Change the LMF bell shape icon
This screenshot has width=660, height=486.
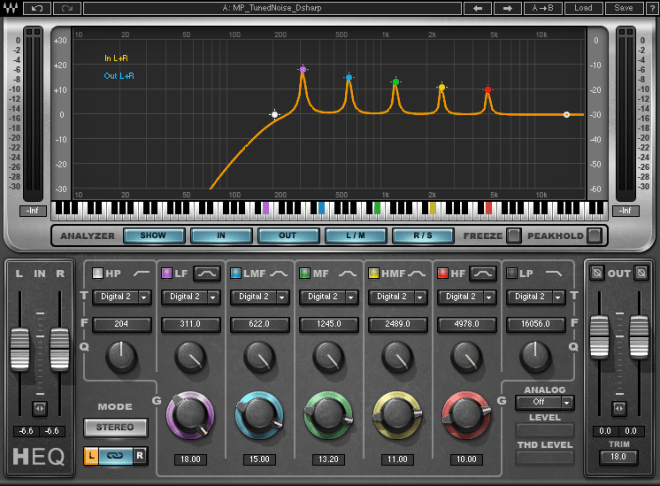[279, 274]
